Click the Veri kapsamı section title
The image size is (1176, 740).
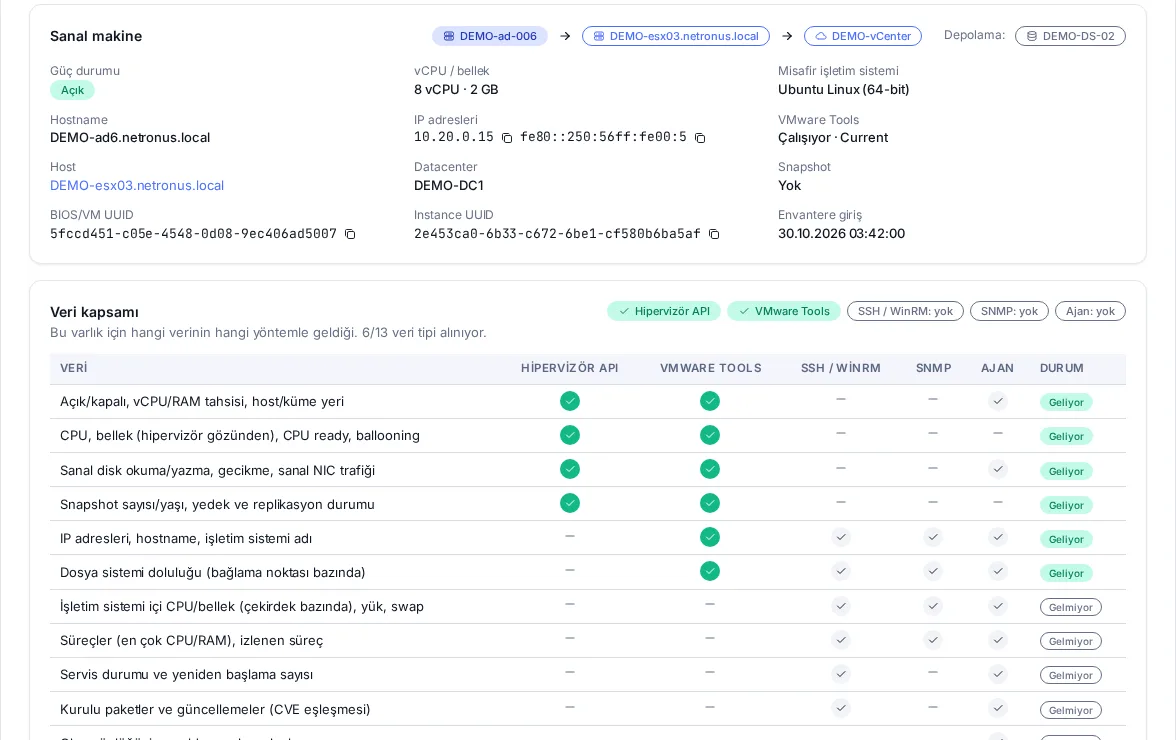[94, 312]
